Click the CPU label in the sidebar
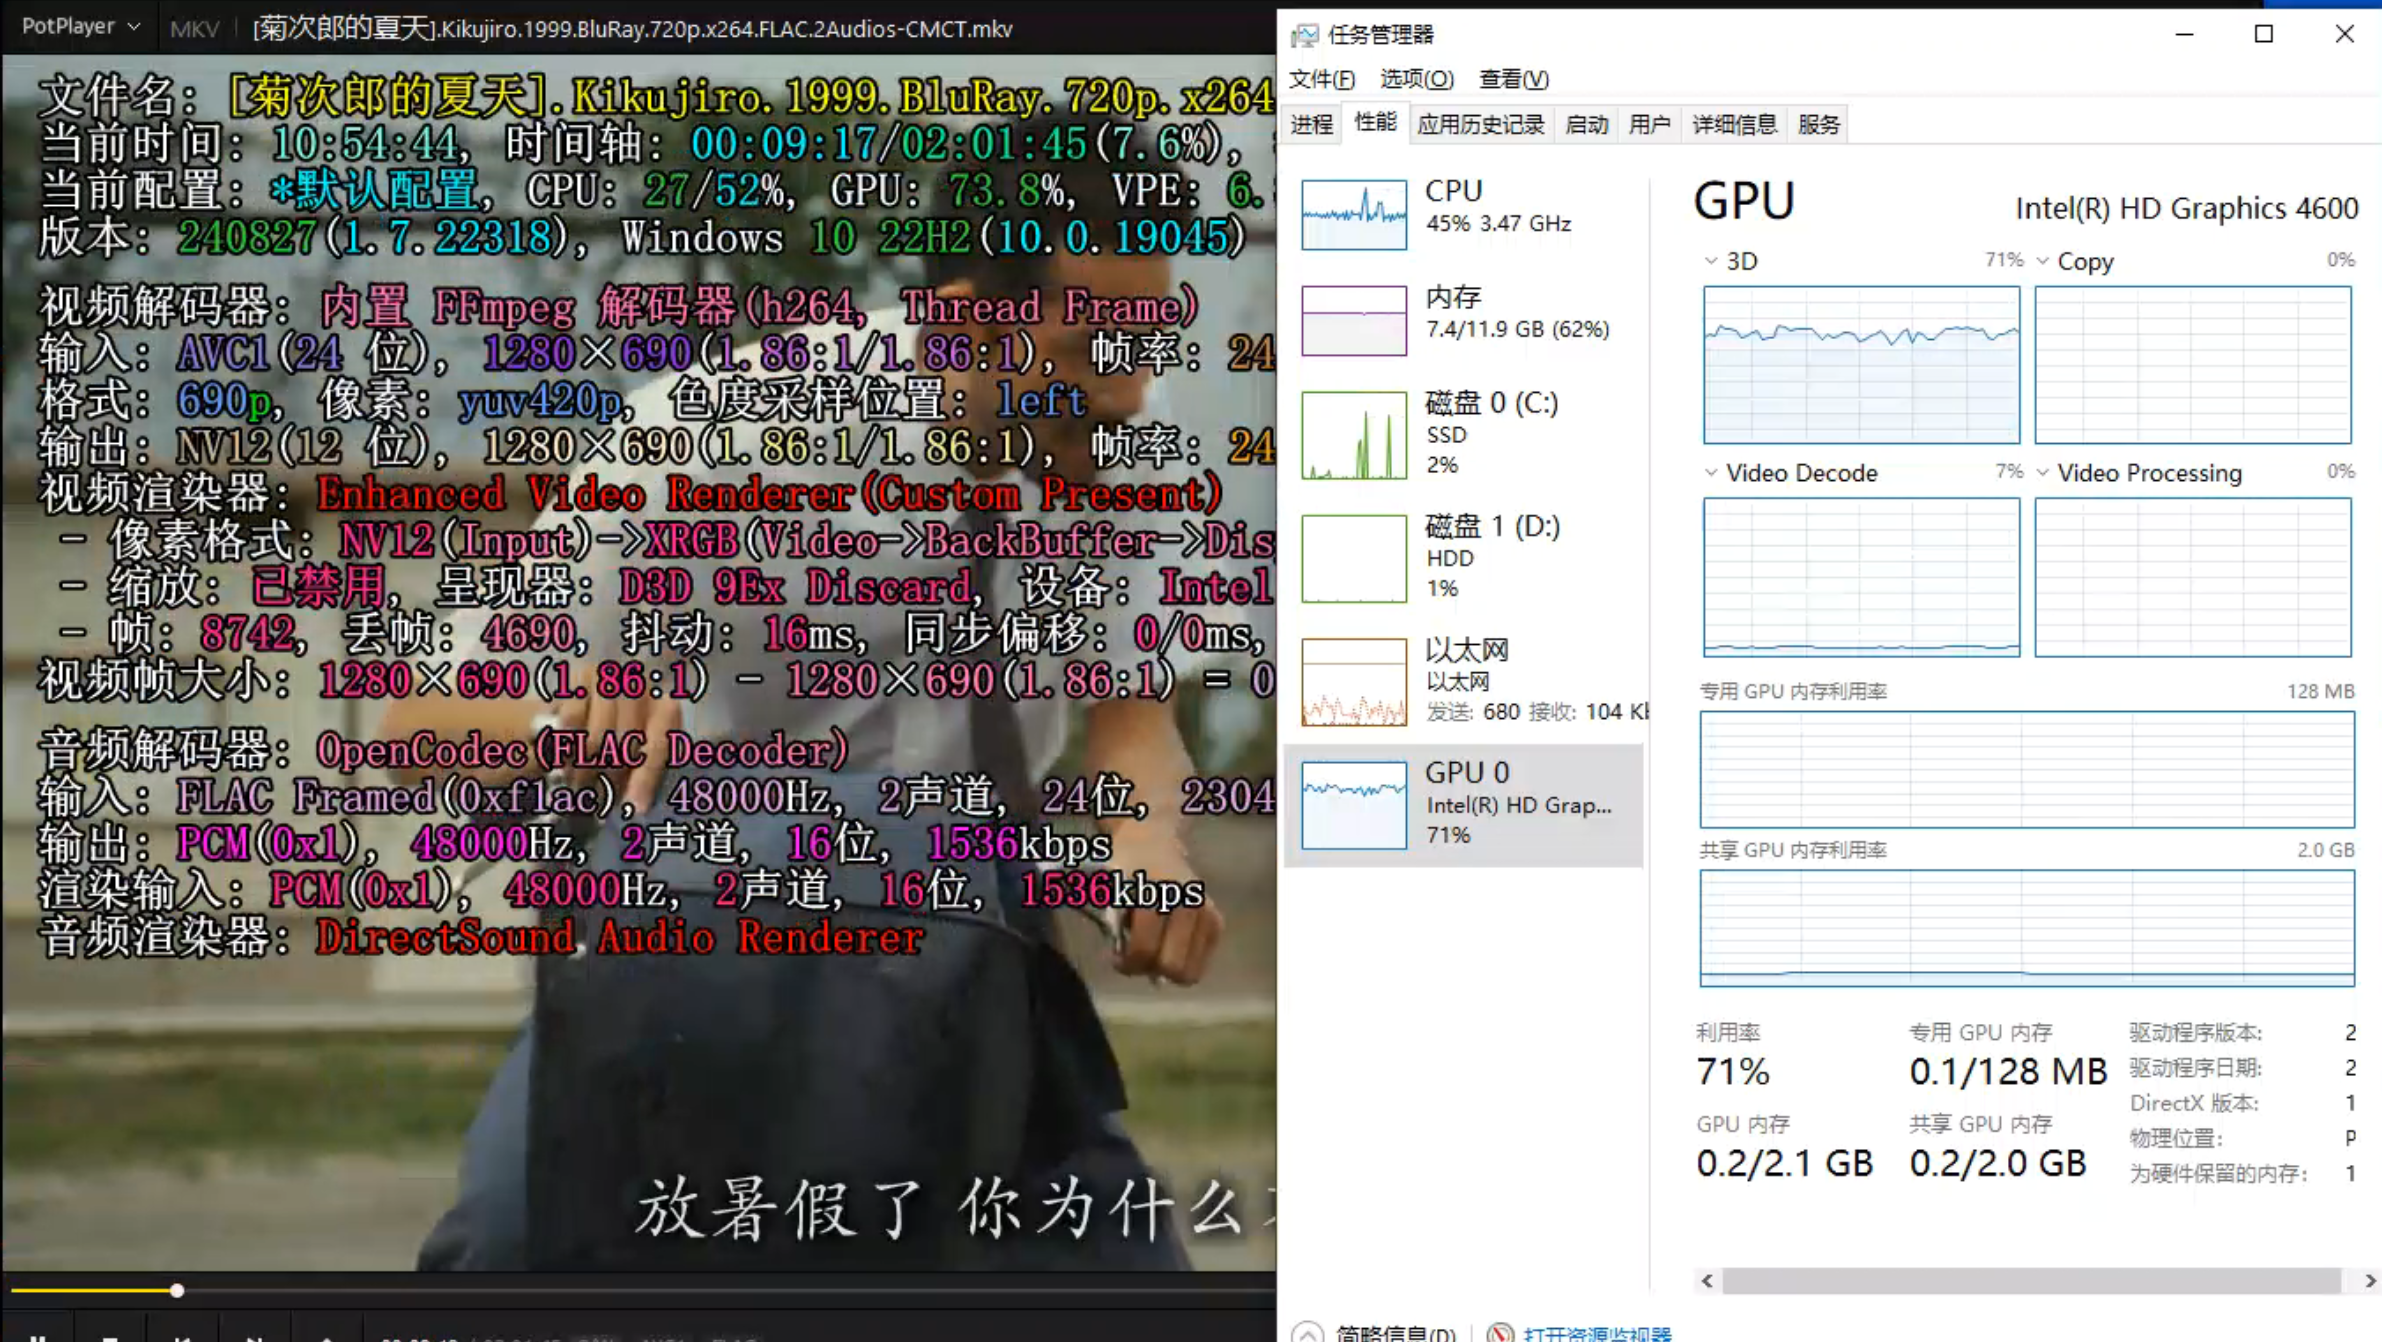Screen dimensions: 2382x1342 point(1454,190)
